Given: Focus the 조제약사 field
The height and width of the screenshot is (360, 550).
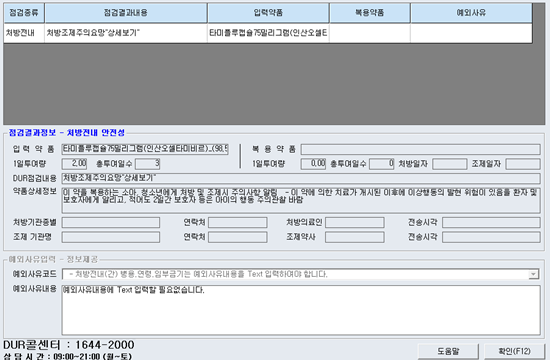Looking at the screenshot, I should click(355, 237).
